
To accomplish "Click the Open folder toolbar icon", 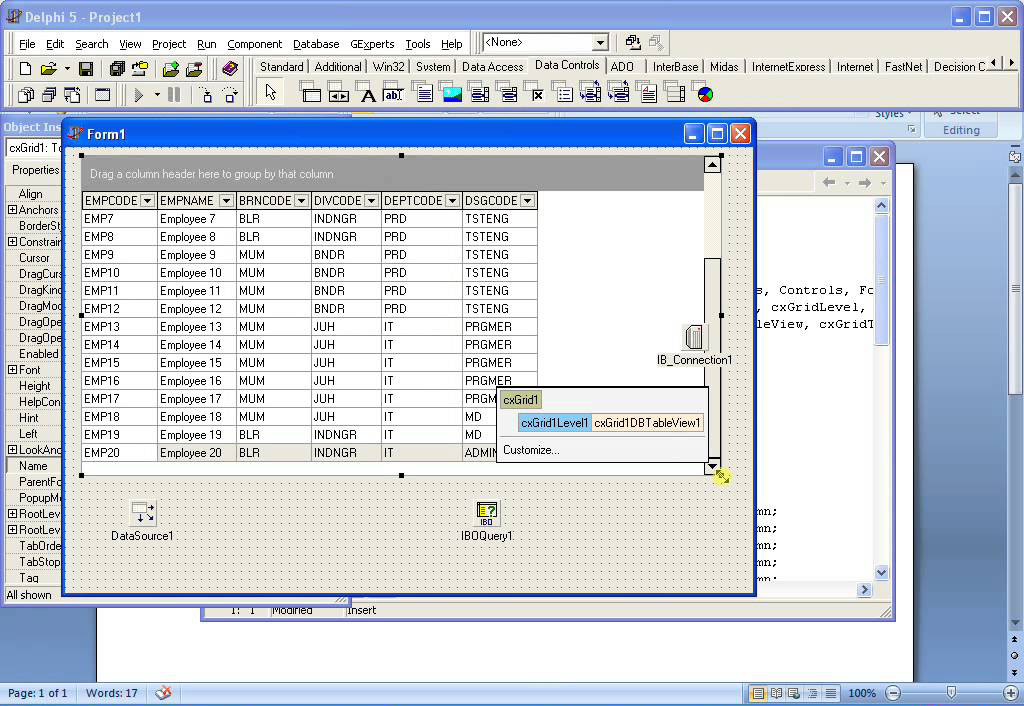I will click(48, 69).
